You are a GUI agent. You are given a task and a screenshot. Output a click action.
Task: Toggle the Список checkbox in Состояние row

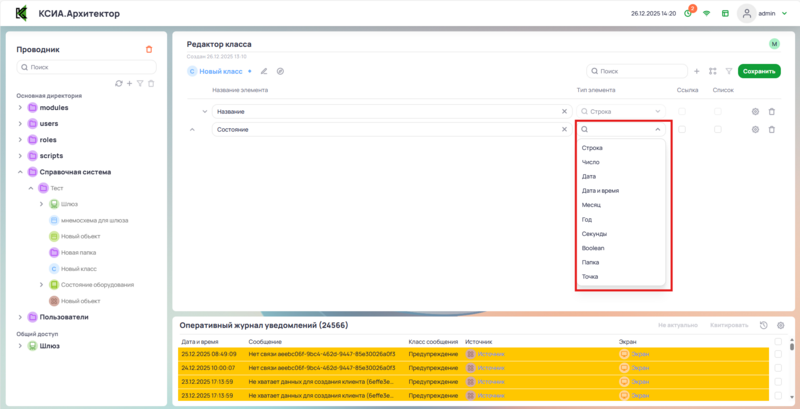(717, 130)
